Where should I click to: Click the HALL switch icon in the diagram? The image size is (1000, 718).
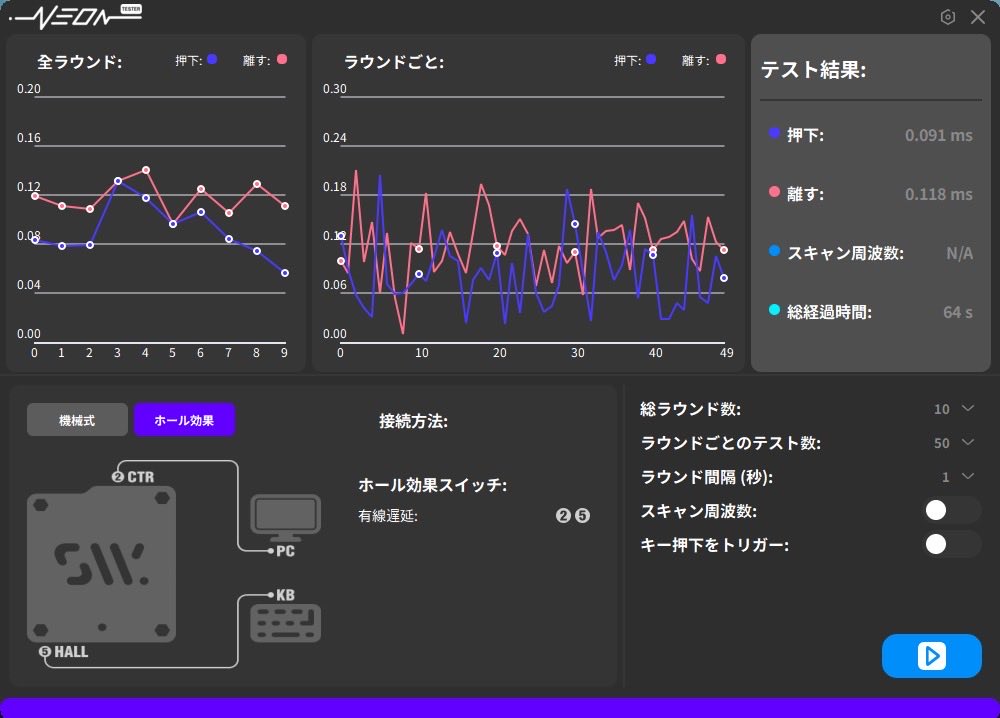pos(100,565)
